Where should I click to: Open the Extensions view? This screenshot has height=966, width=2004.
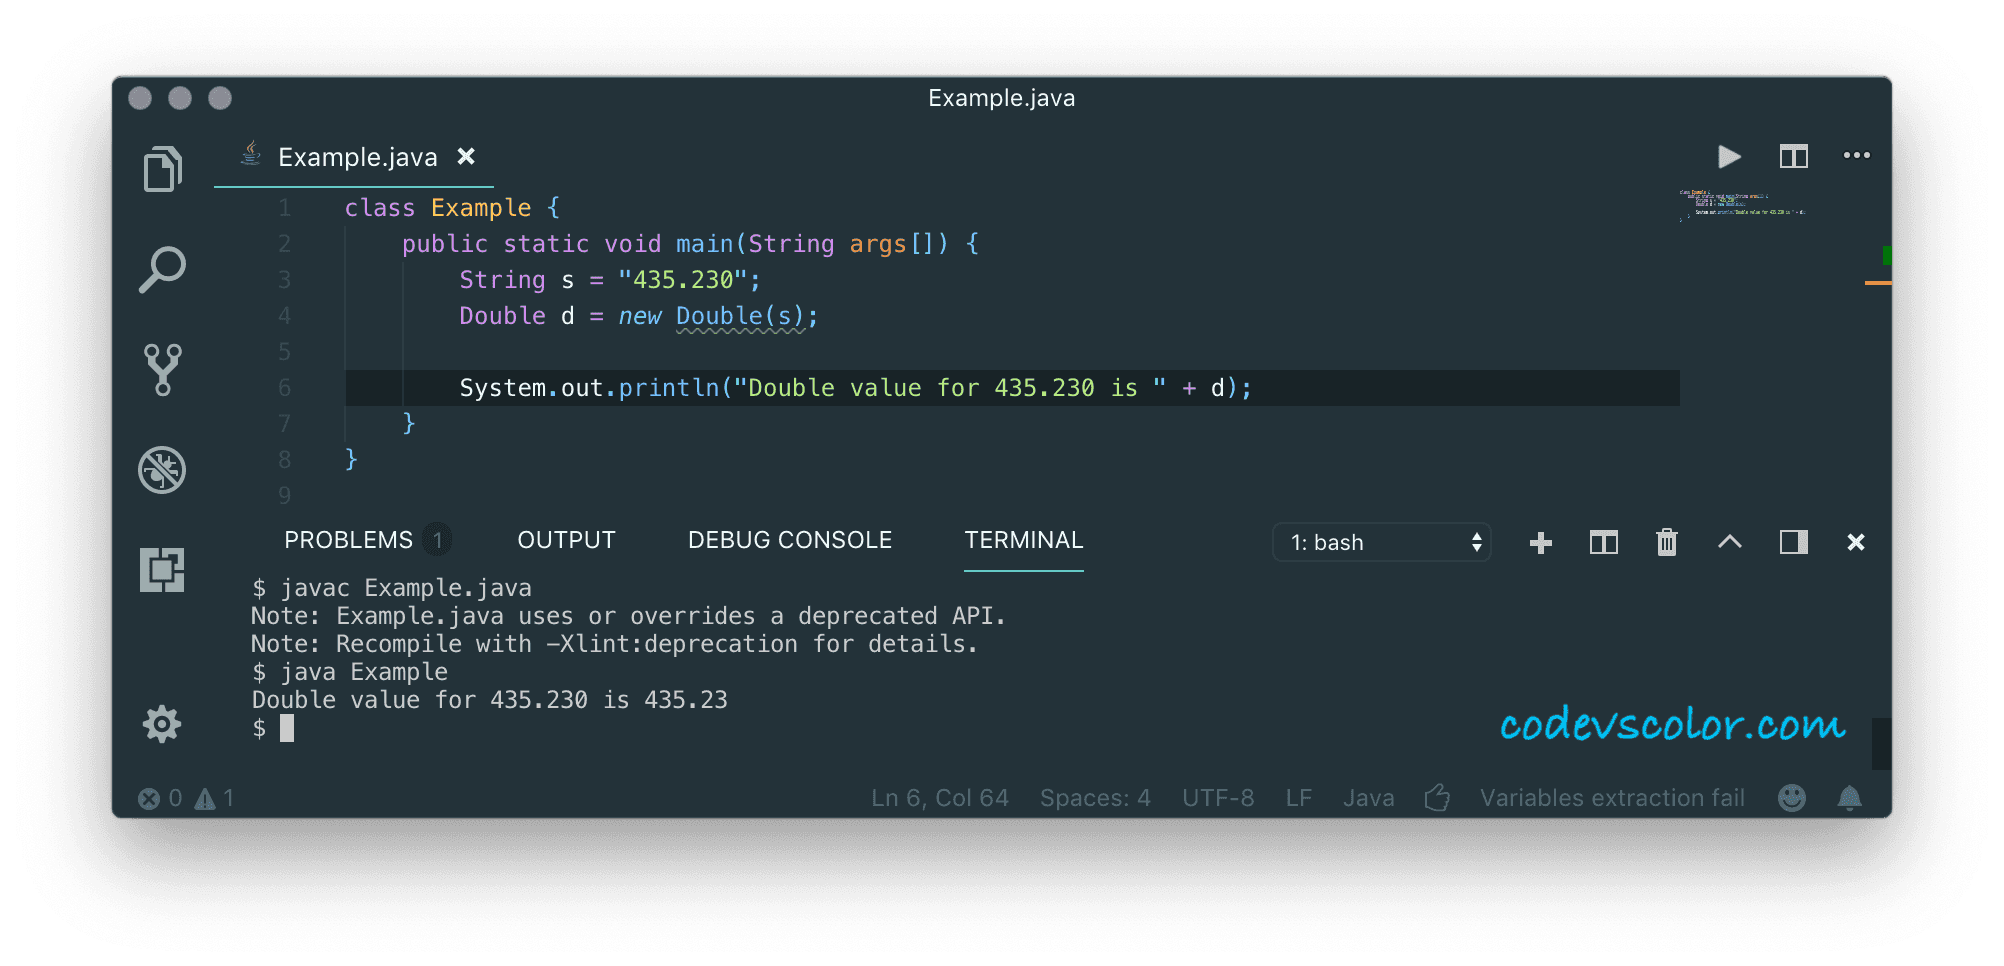162,569
